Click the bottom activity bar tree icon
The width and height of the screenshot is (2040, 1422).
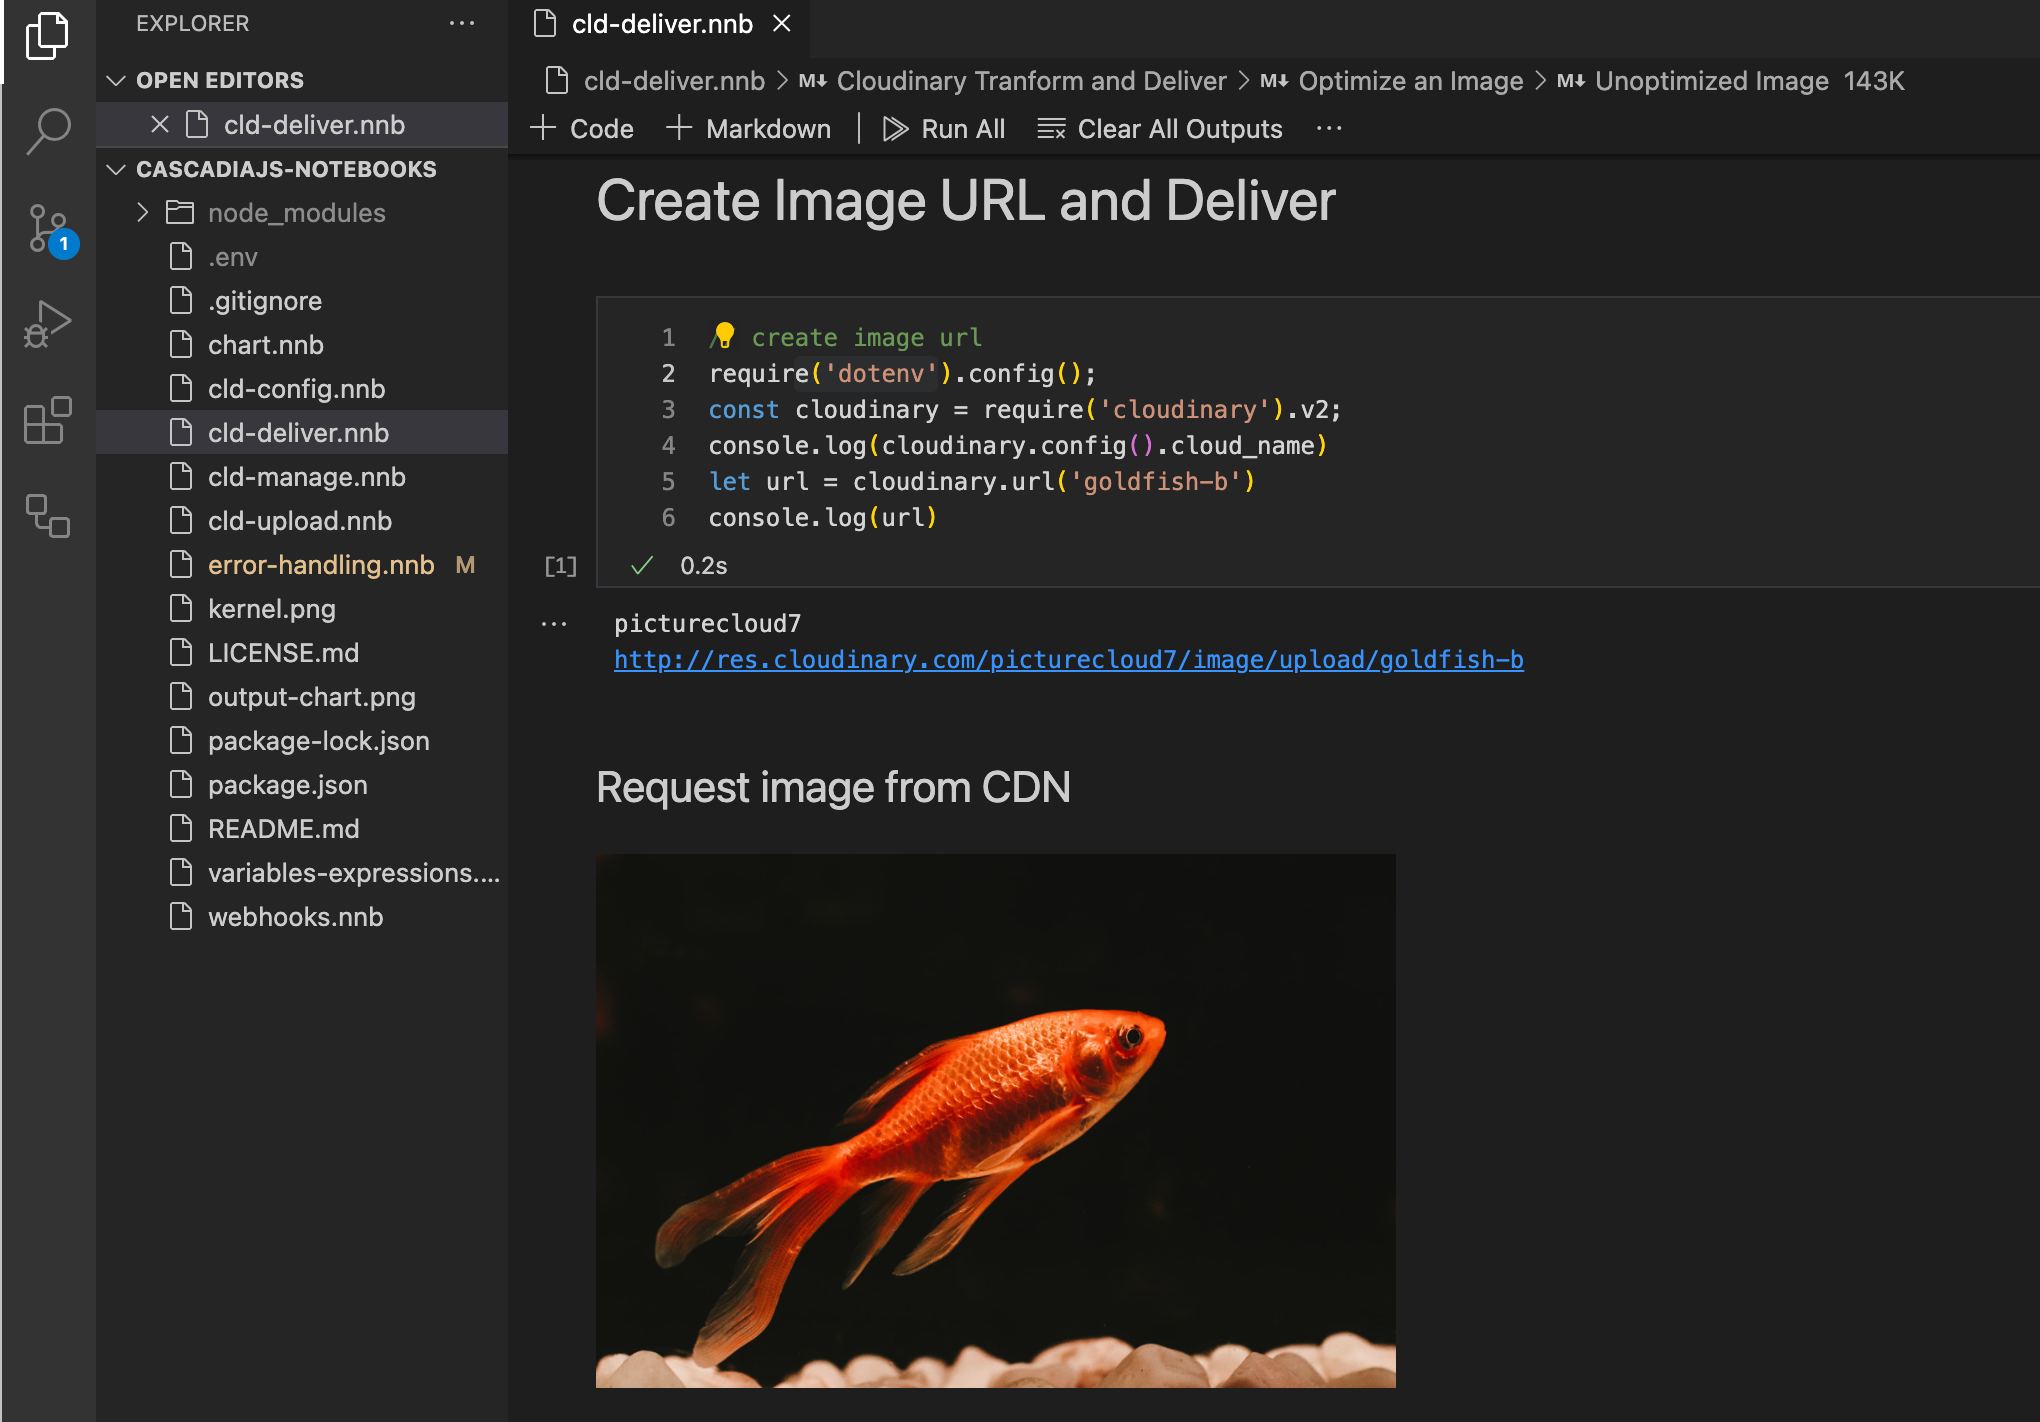pos(48,516)
